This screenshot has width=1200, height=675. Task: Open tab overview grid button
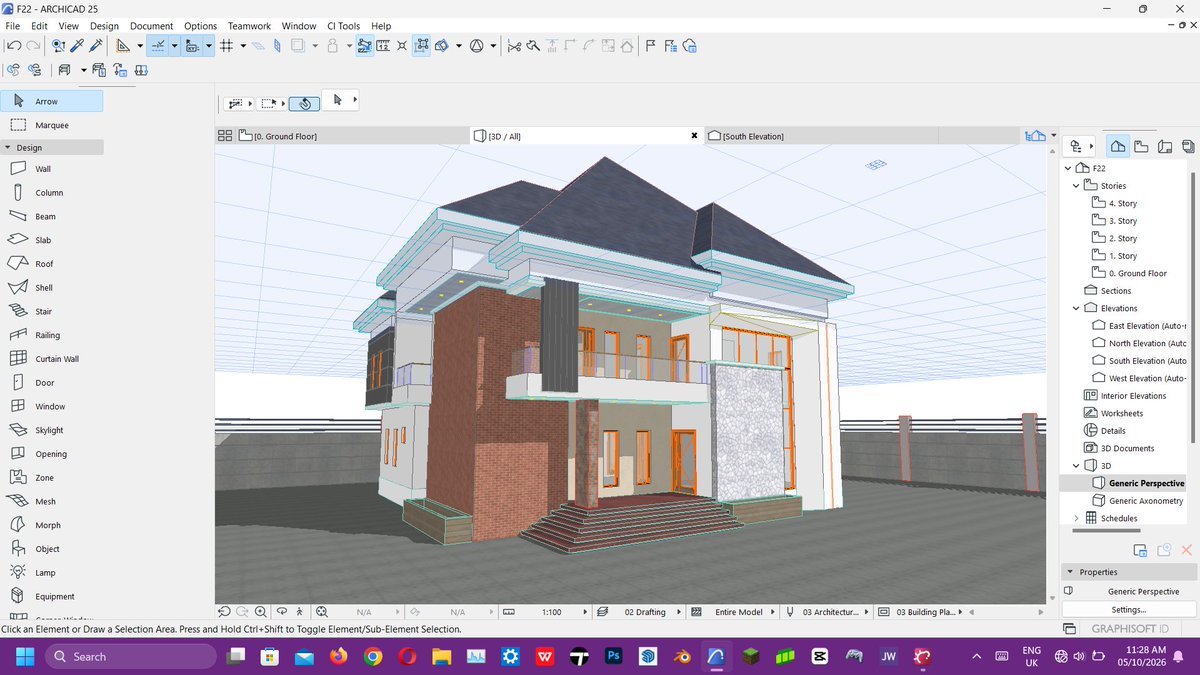[225, 136]
